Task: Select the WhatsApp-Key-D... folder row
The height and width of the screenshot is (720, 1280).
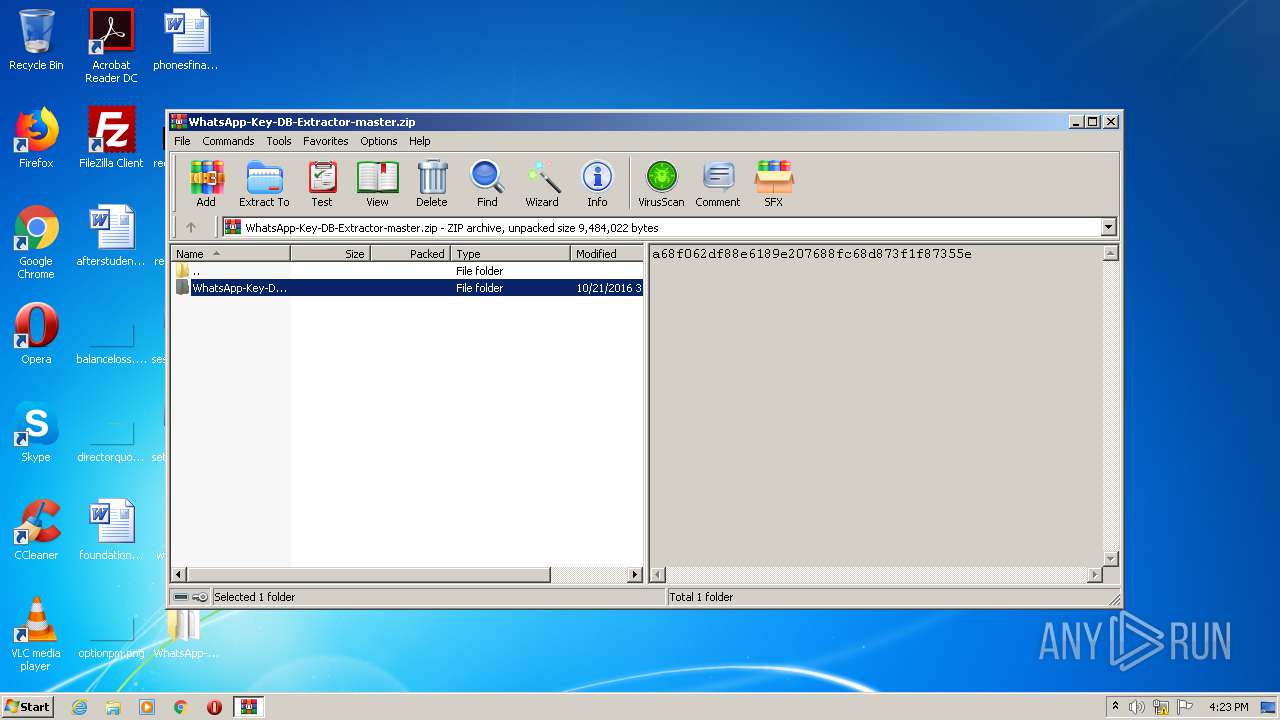Action: tap(407, 288)
